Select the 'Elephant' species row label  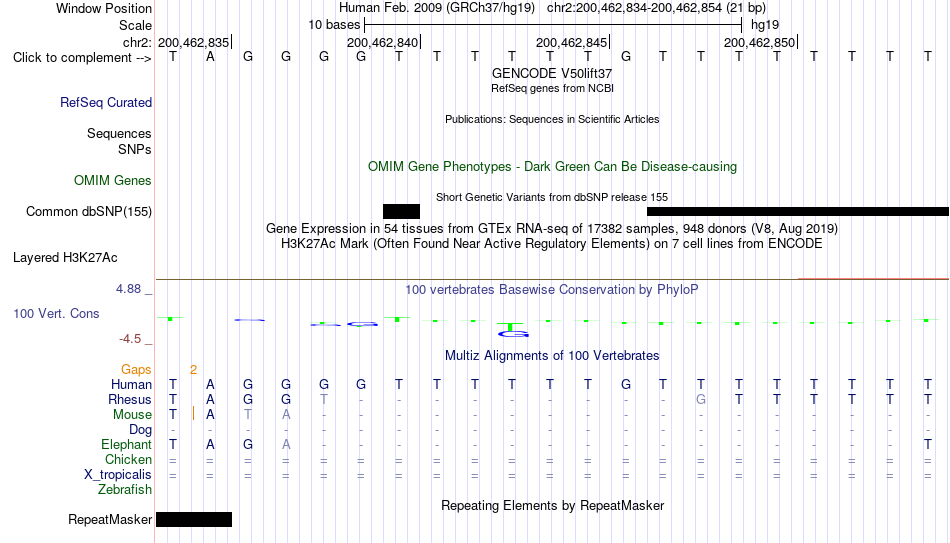coord(127,445)
